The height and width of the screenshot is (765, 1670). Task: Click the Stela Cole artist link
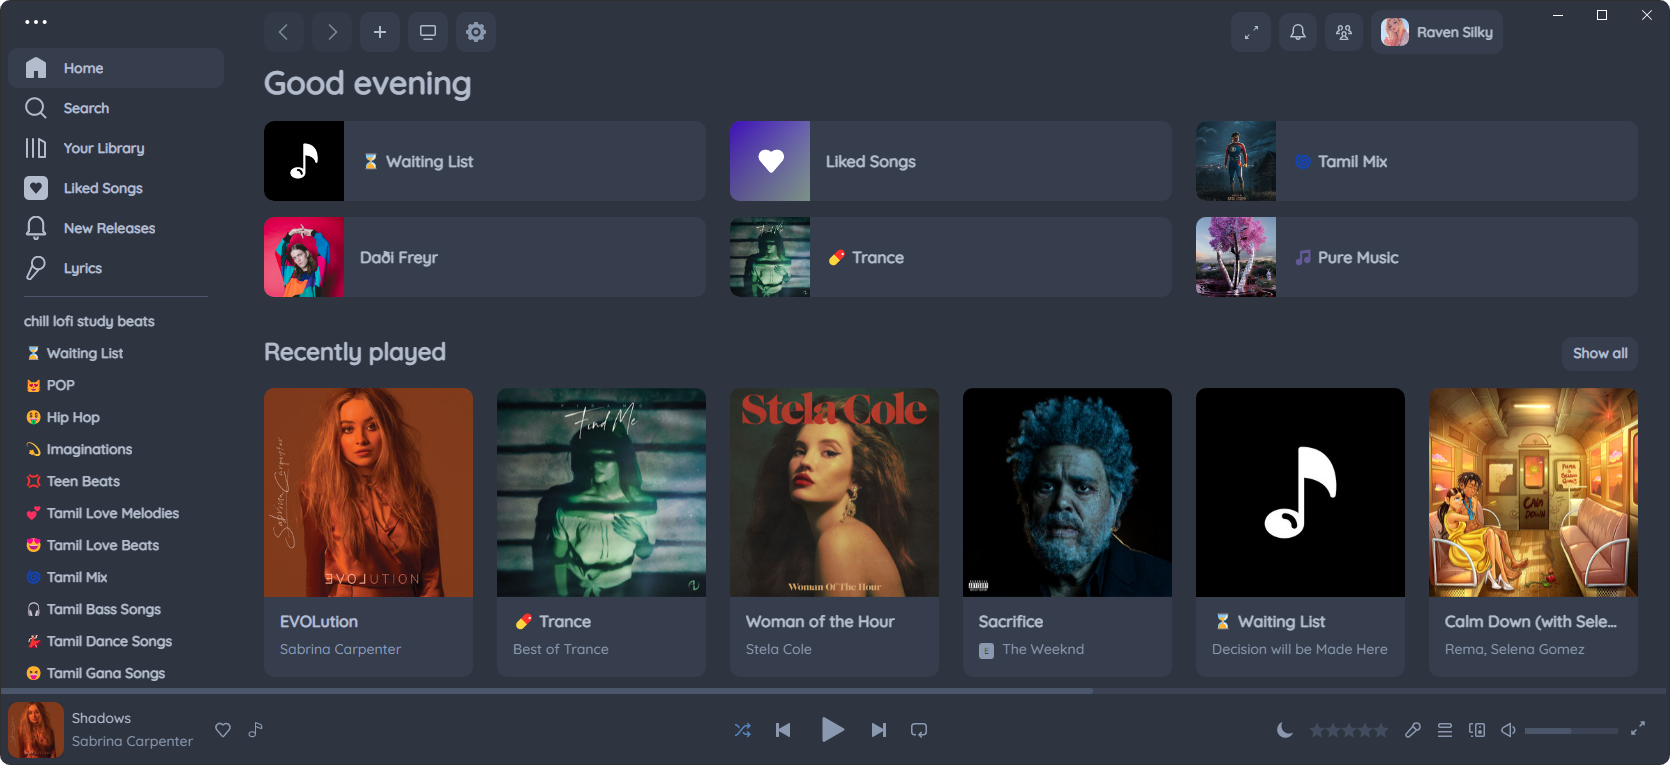point(779,649)
